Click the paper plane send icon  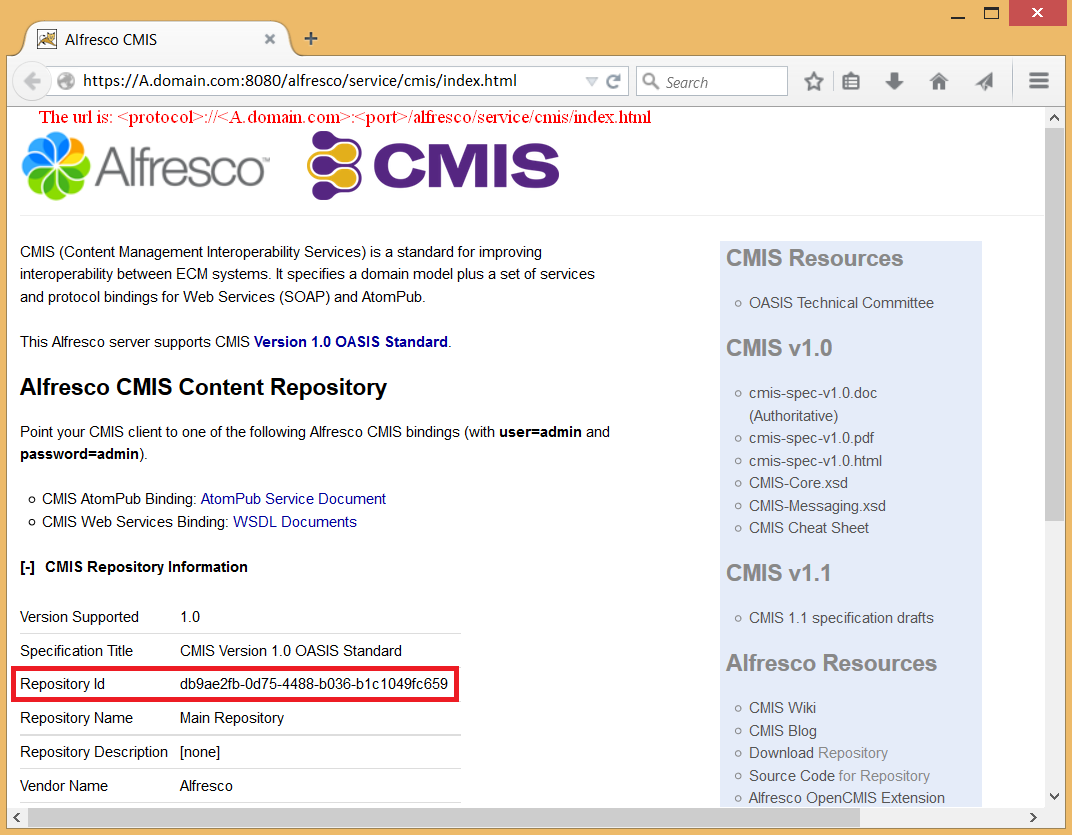[984, 82]
